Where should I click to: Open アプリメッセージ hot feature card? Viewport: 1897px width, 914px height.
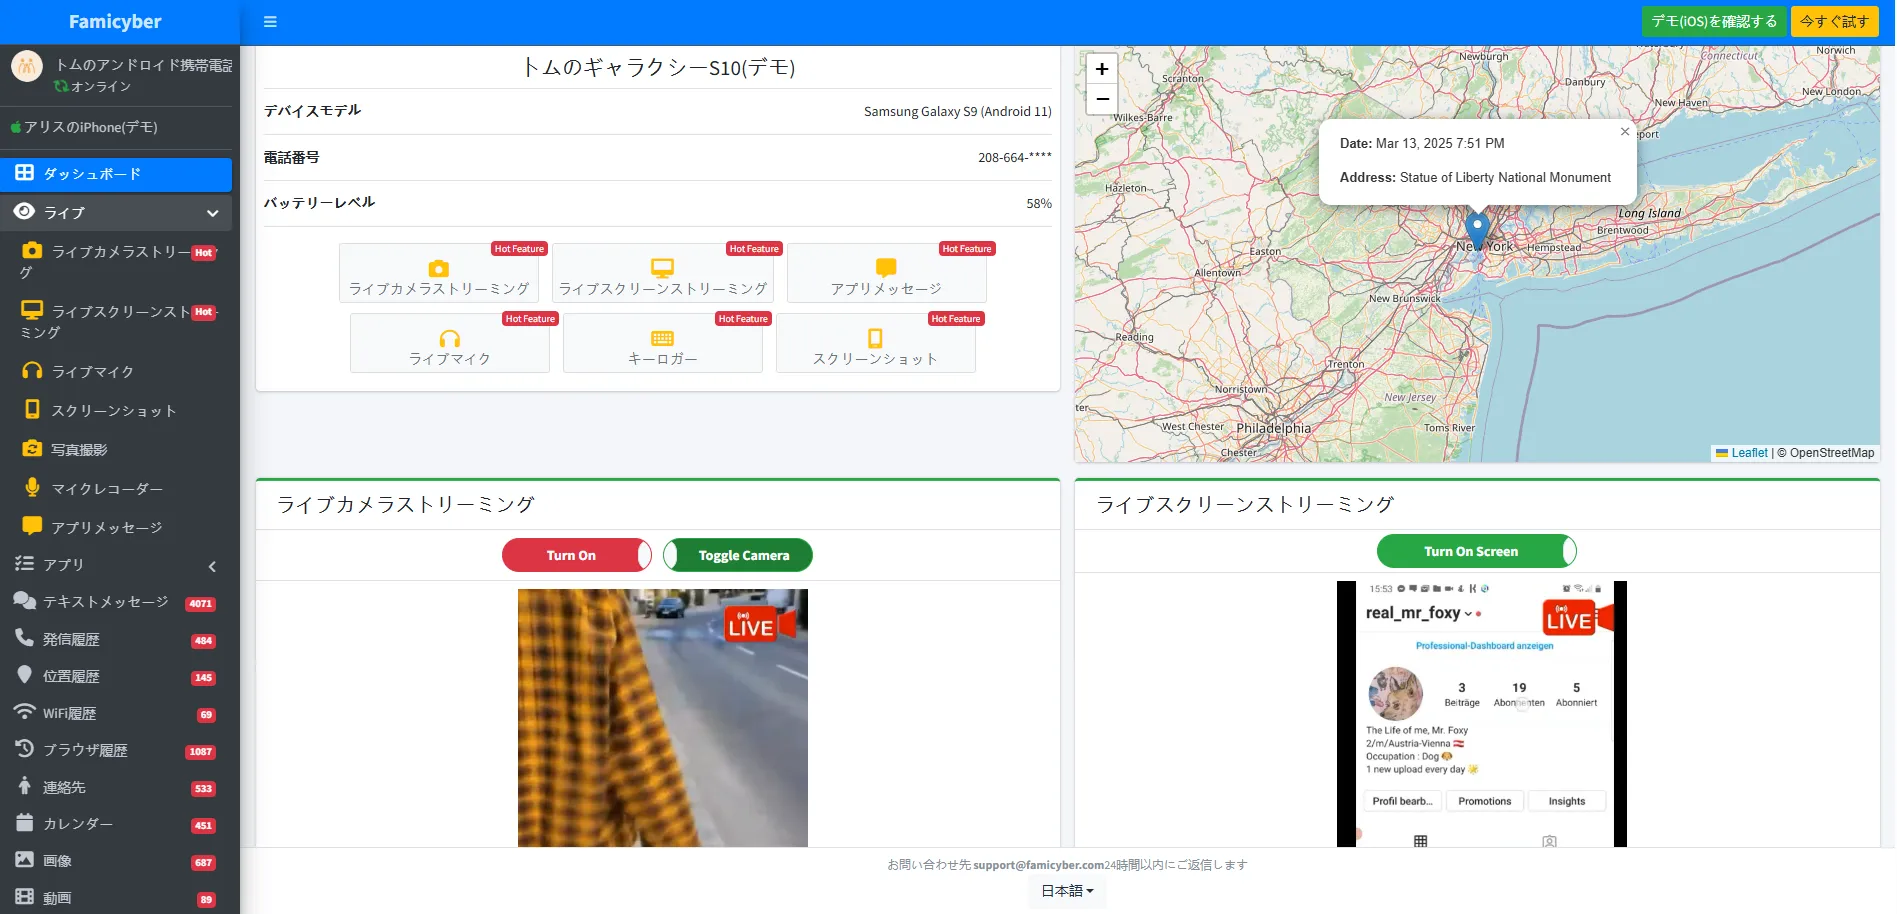pyautogui.click(x=886, y=273)
